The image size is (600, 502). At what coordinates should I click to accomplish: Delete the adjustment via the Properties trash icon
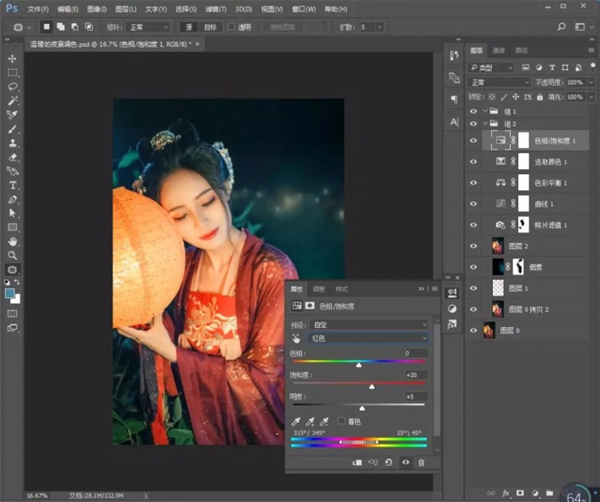click(x=421, y=462)
